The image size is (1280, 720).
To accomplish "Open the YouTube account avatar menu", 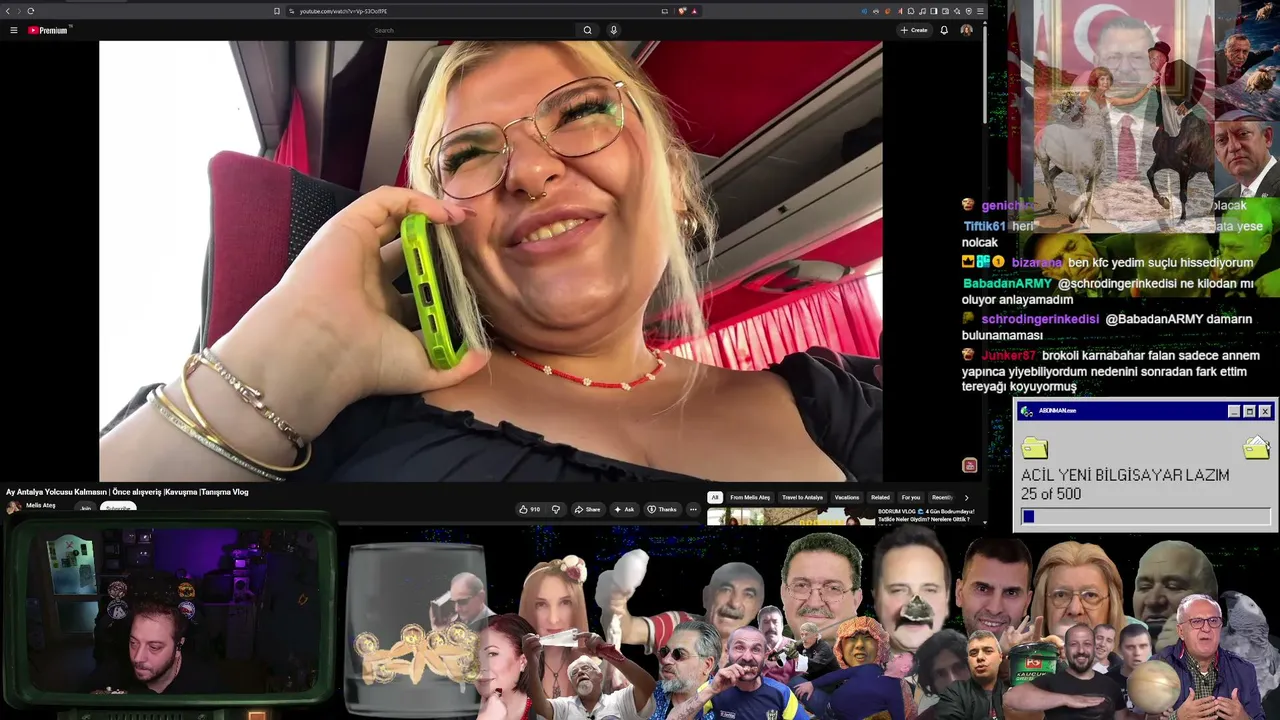I will (966, 30).
